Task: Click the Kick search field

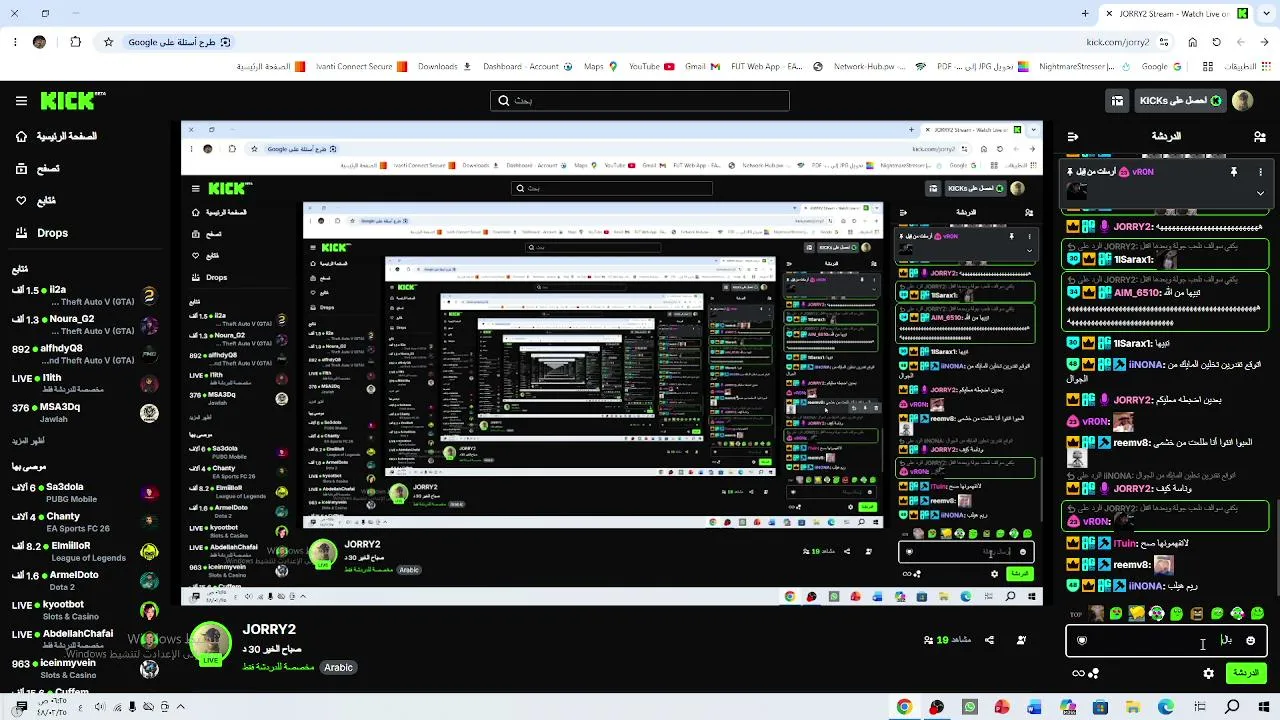Action: [640, 101]
